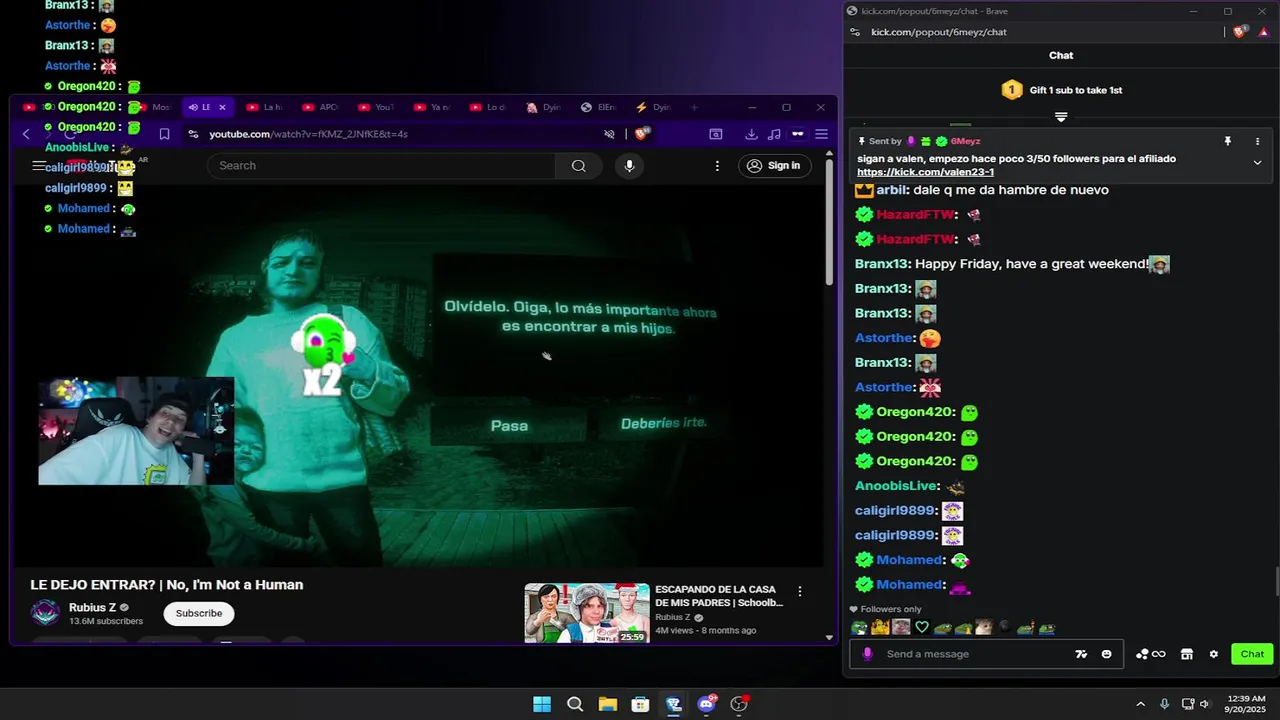Screen dimensions: 1280x720
Task: Switch to the 'YouT' browser tab
Action: (376, 107)
